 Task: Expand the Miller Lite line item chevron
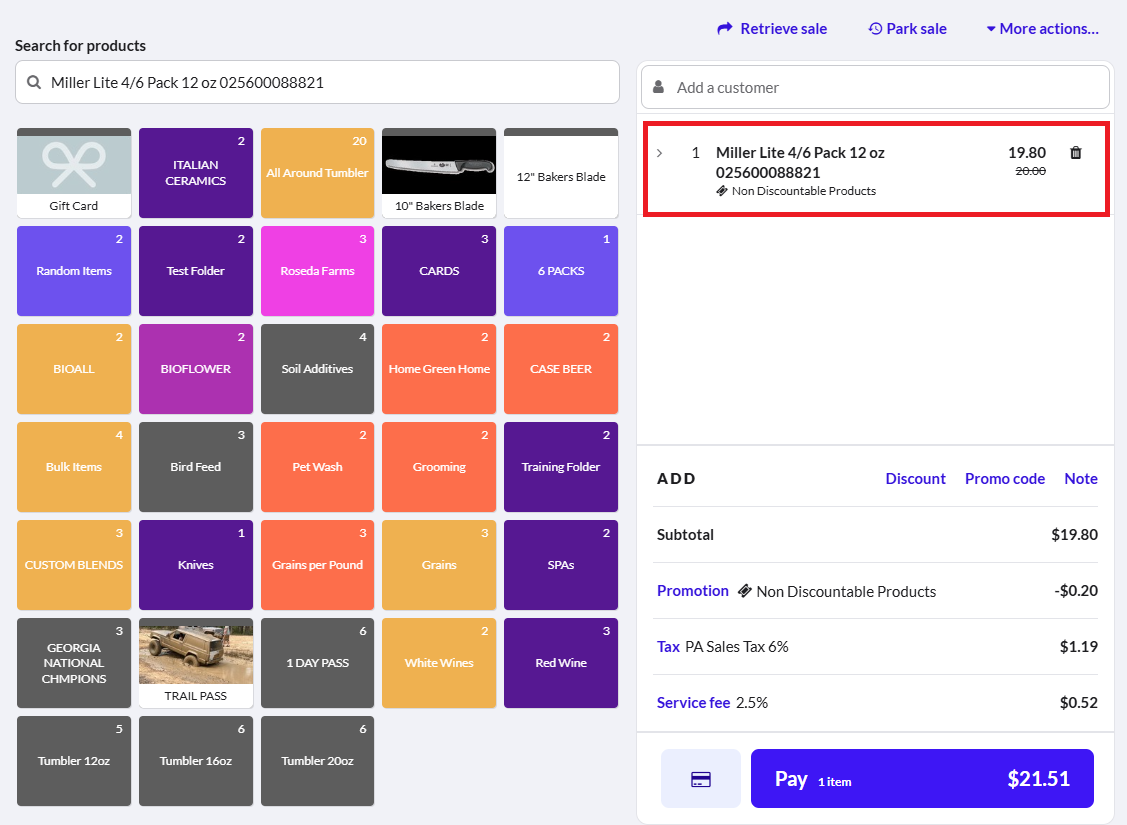click(659, 153)
